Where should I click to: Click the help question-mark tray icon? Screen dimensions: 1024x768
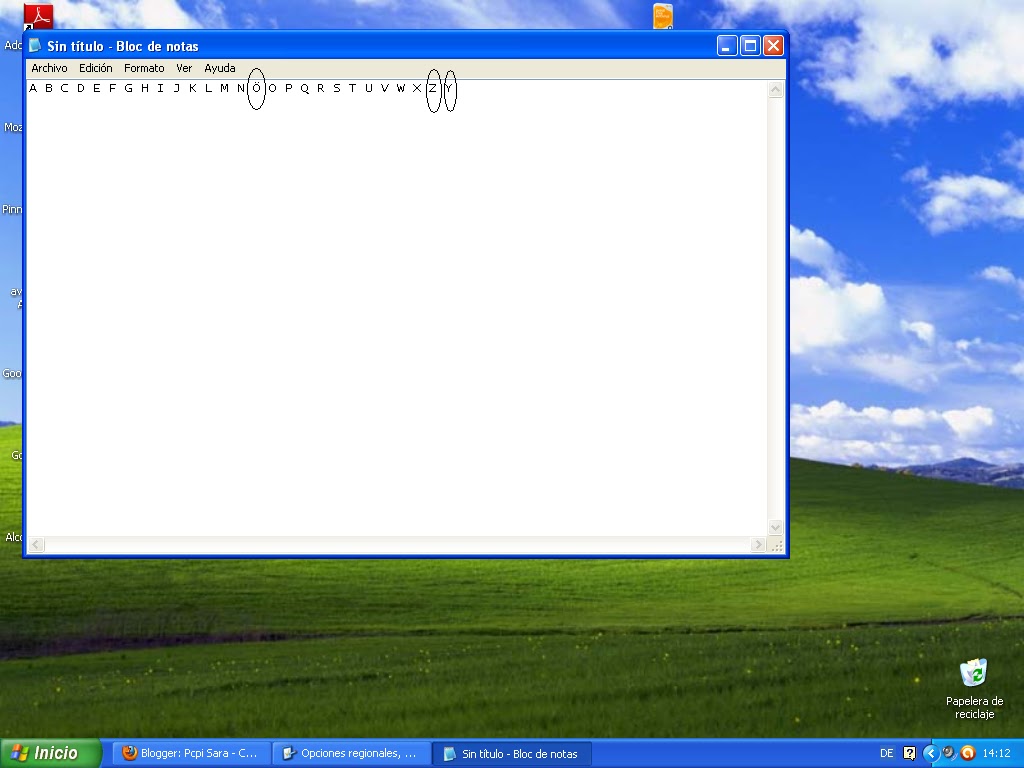click(909, 754)
